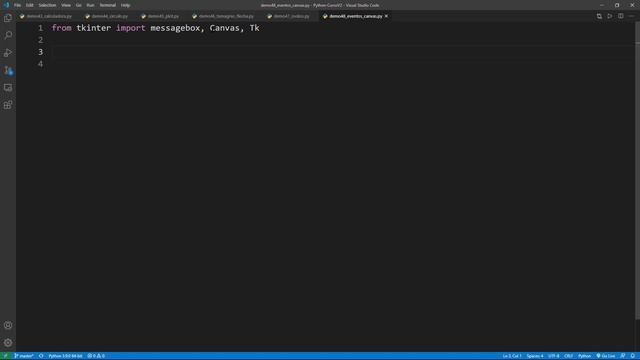
Task: Select the Python interpreter in status bar
Action: [65, 356]
